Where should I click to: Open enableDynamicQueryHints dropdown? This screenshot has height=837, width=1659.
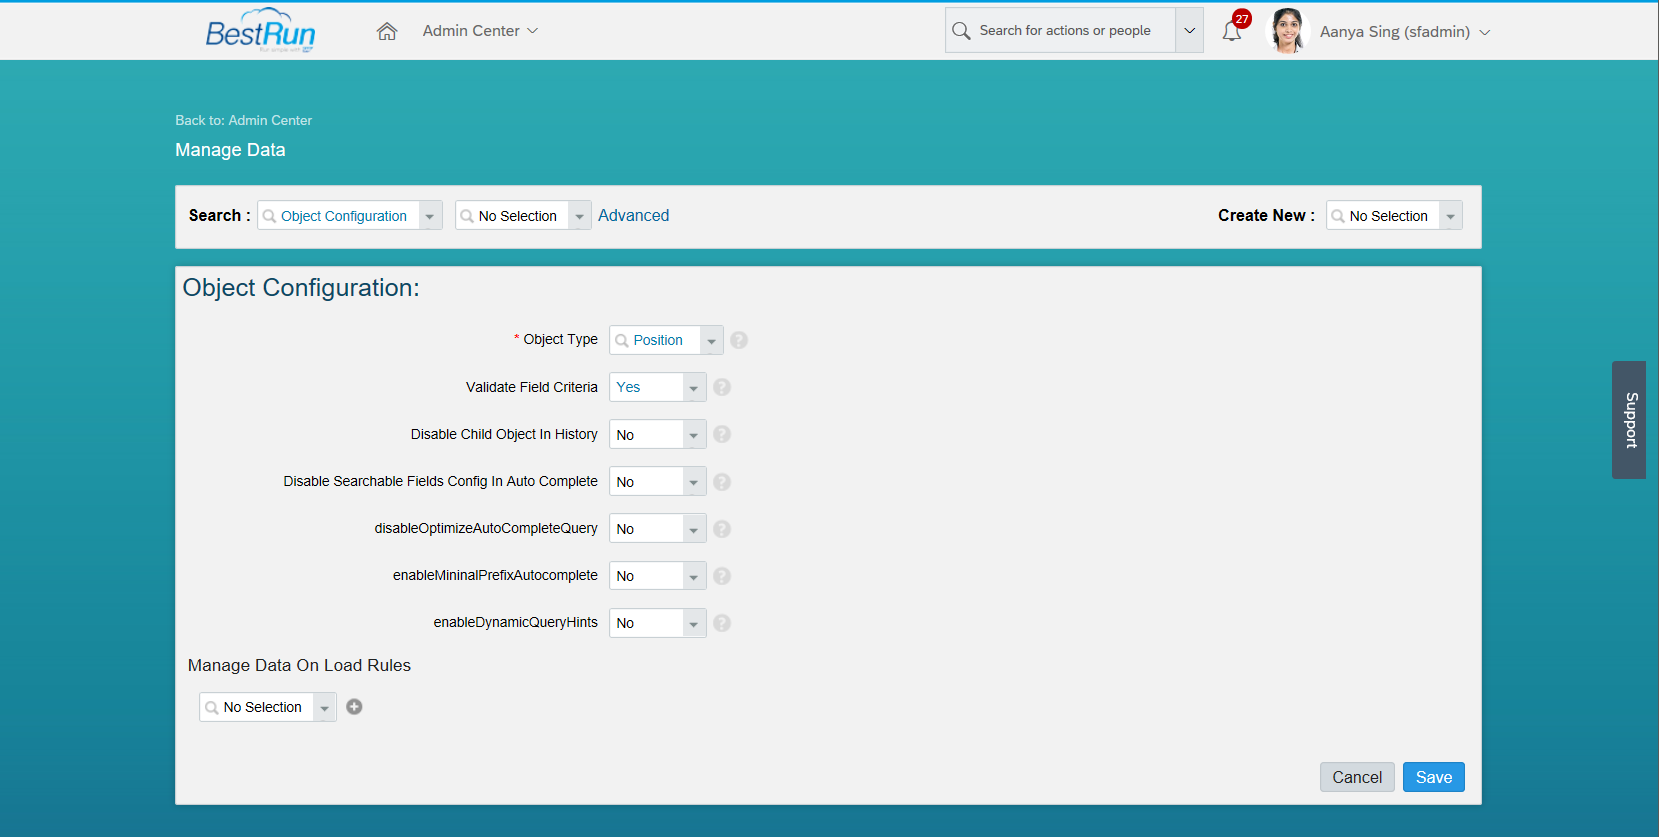[694, 623]
